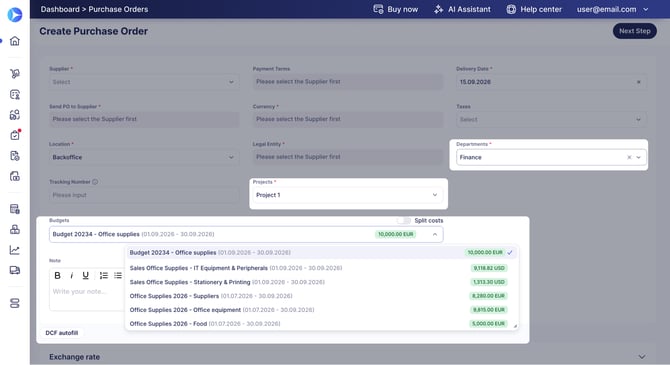Screen dimensions: 670x365
Task: Select Office Supplies 2026 - Office equipment budget
Action: [322, 310]
